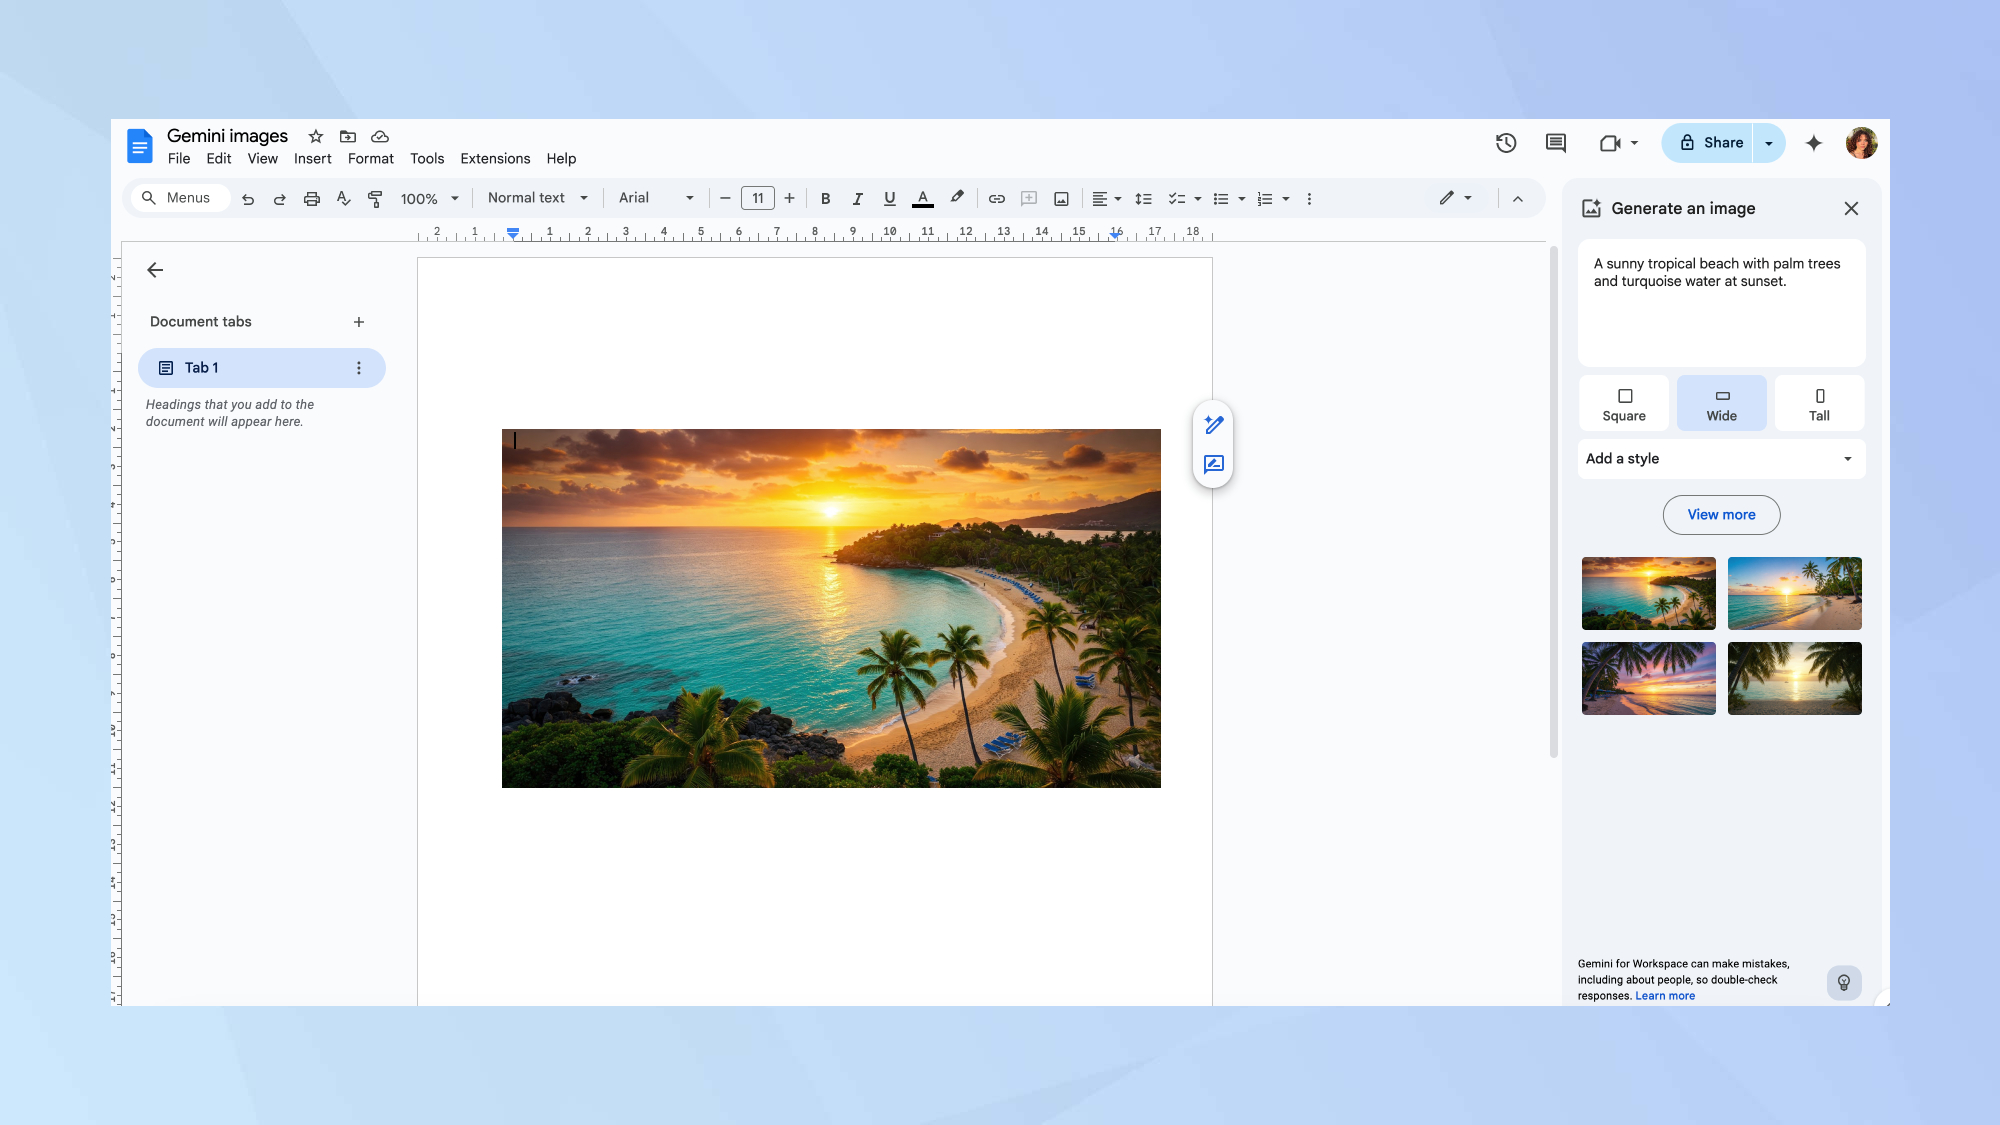2000x1125 pixels.
Task: Click the insert link icon
Action: (x=996, y=199)
